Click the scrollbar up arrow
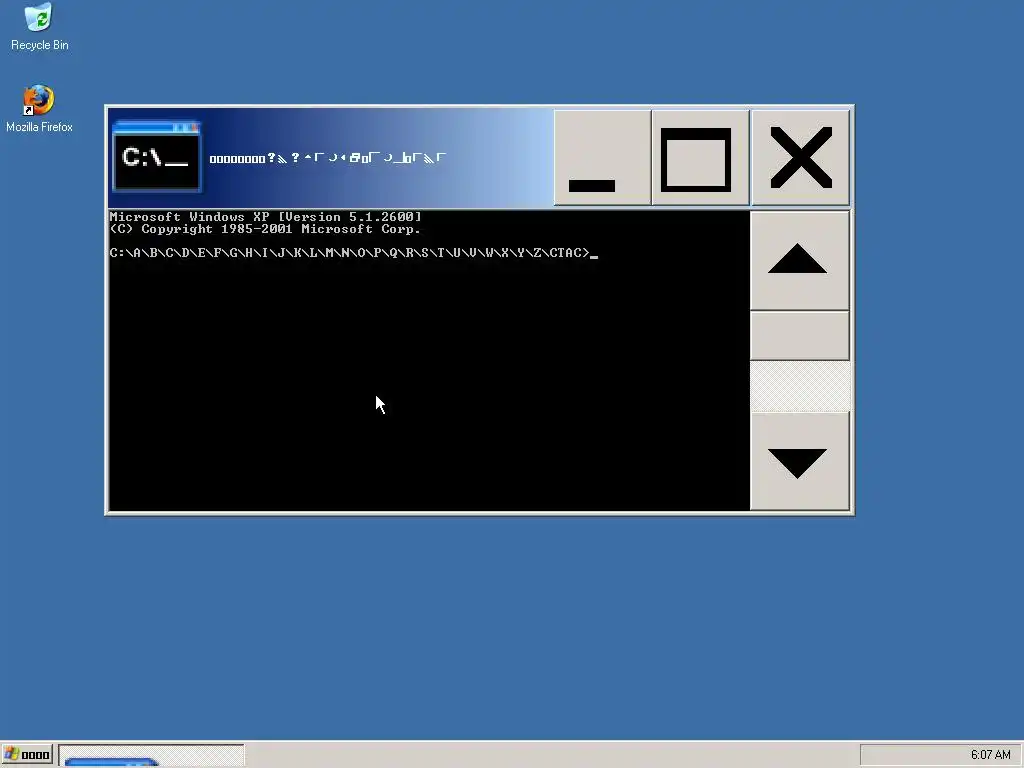The image size is (1024, 768). pyautogui.click(x=800, y=261)
